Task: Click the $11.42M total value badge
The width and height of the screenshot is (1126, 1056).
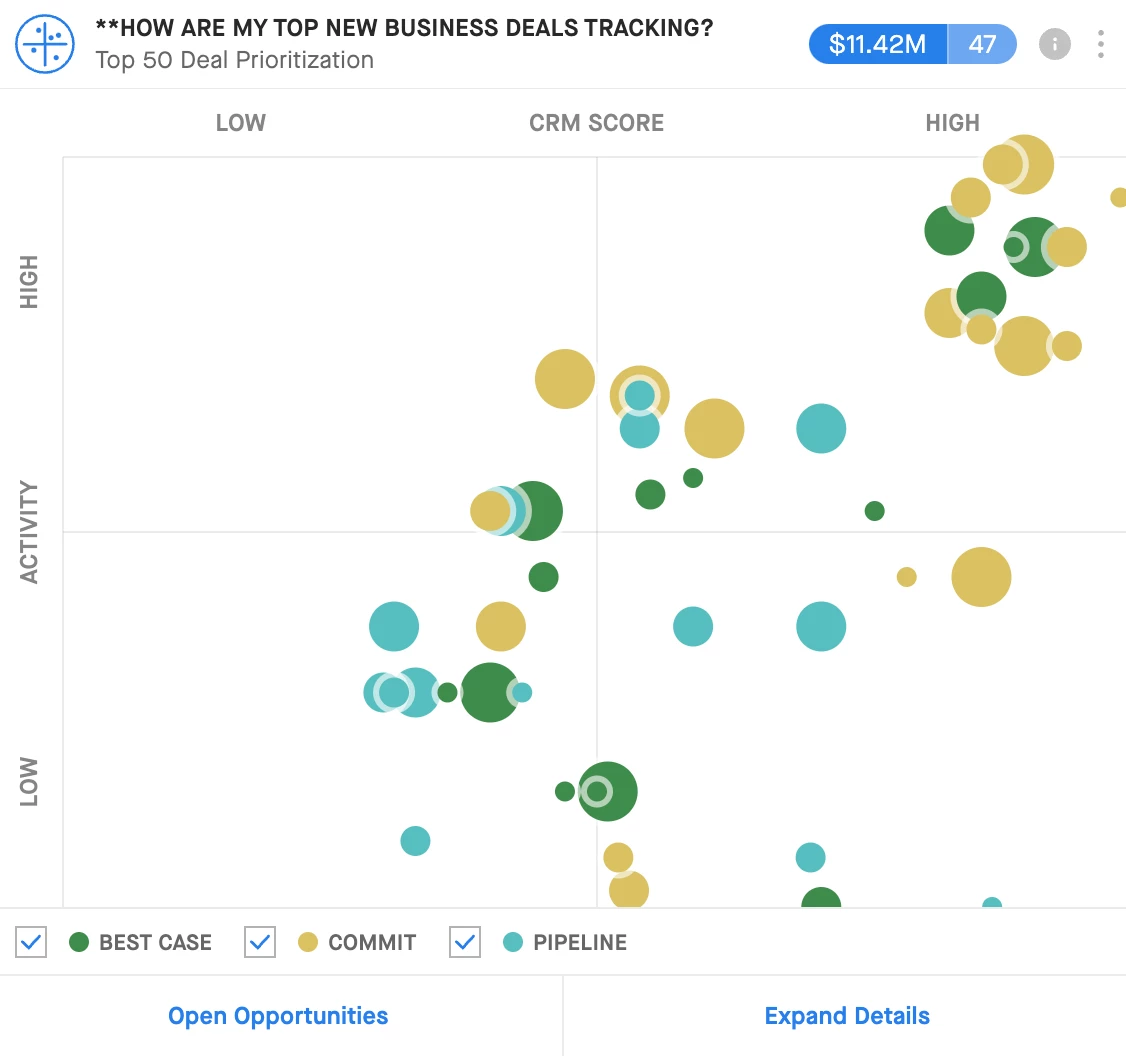Action: pyautogui.click(x=878, y=44)
